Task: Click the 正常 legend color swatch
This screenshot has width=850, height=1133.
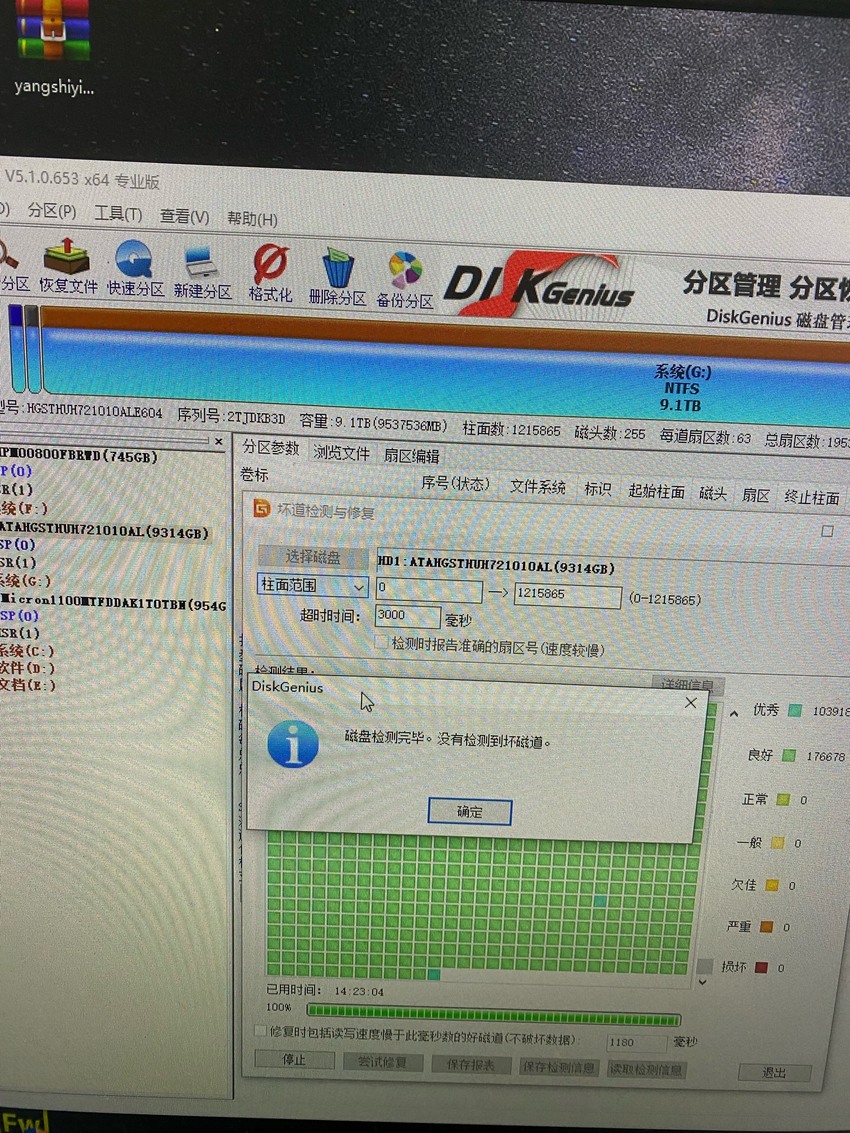Action: [783, 799]
